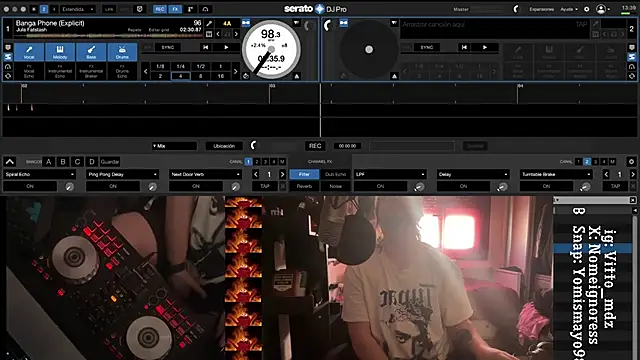Open Serato settings gear icon
This screenshot has width=640, height=360.
(x=587, y=9)
